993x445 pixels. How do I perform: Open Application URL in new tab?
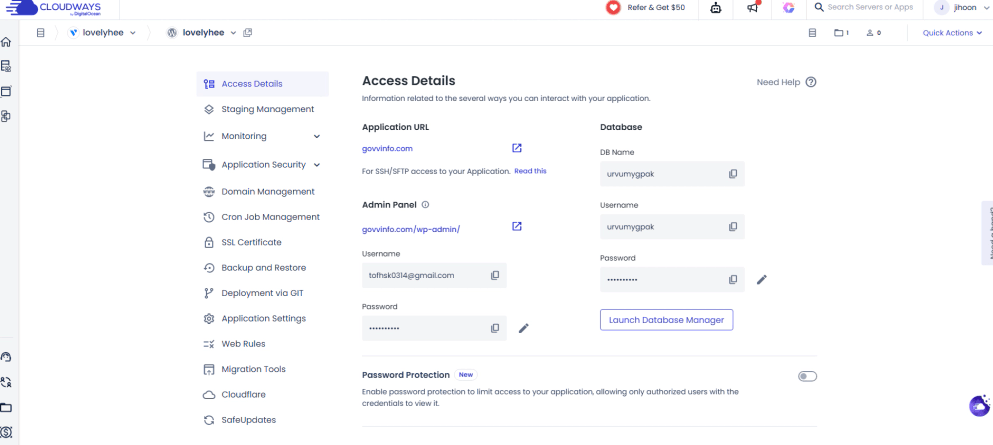coord(517,148)
